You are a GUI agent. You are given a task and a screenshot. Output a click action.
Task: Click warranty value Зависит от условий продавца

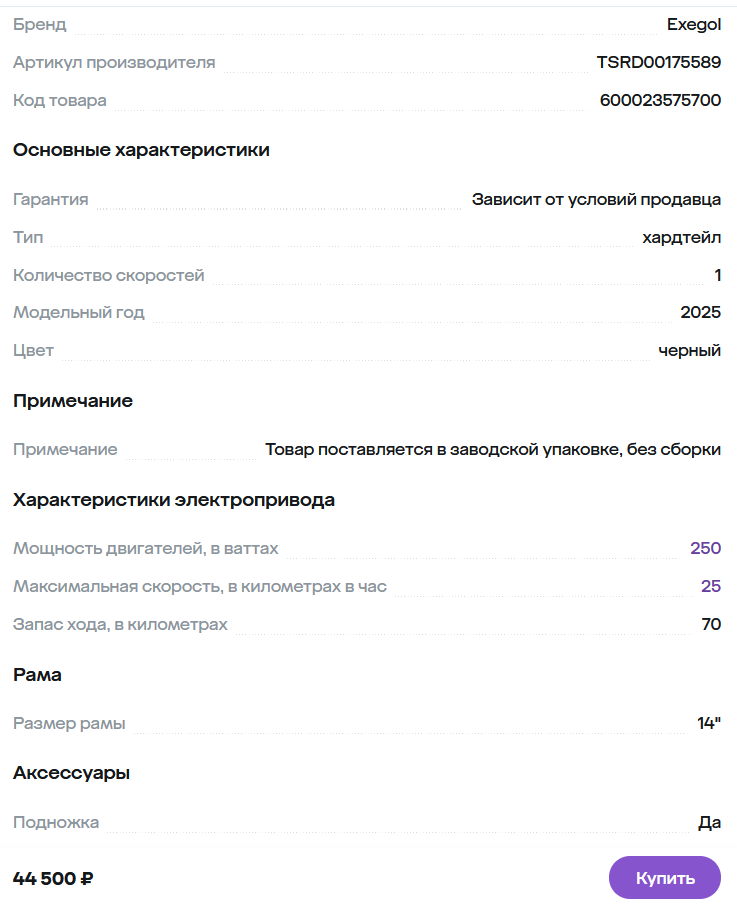(596, 199)
